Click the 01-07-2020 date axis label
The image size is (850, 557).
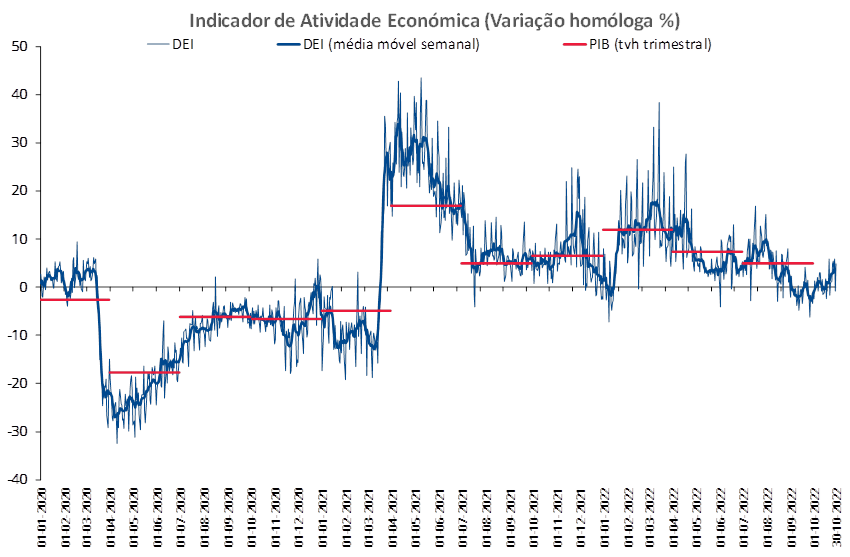[181, 517]
